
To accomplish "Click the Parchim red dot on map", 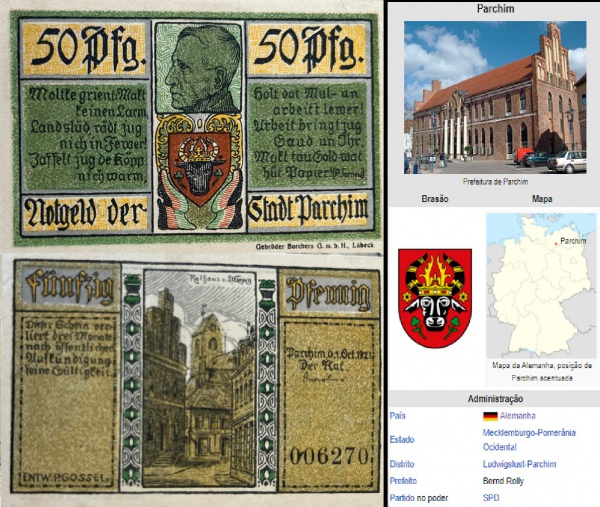I will (x=556, y=243).
